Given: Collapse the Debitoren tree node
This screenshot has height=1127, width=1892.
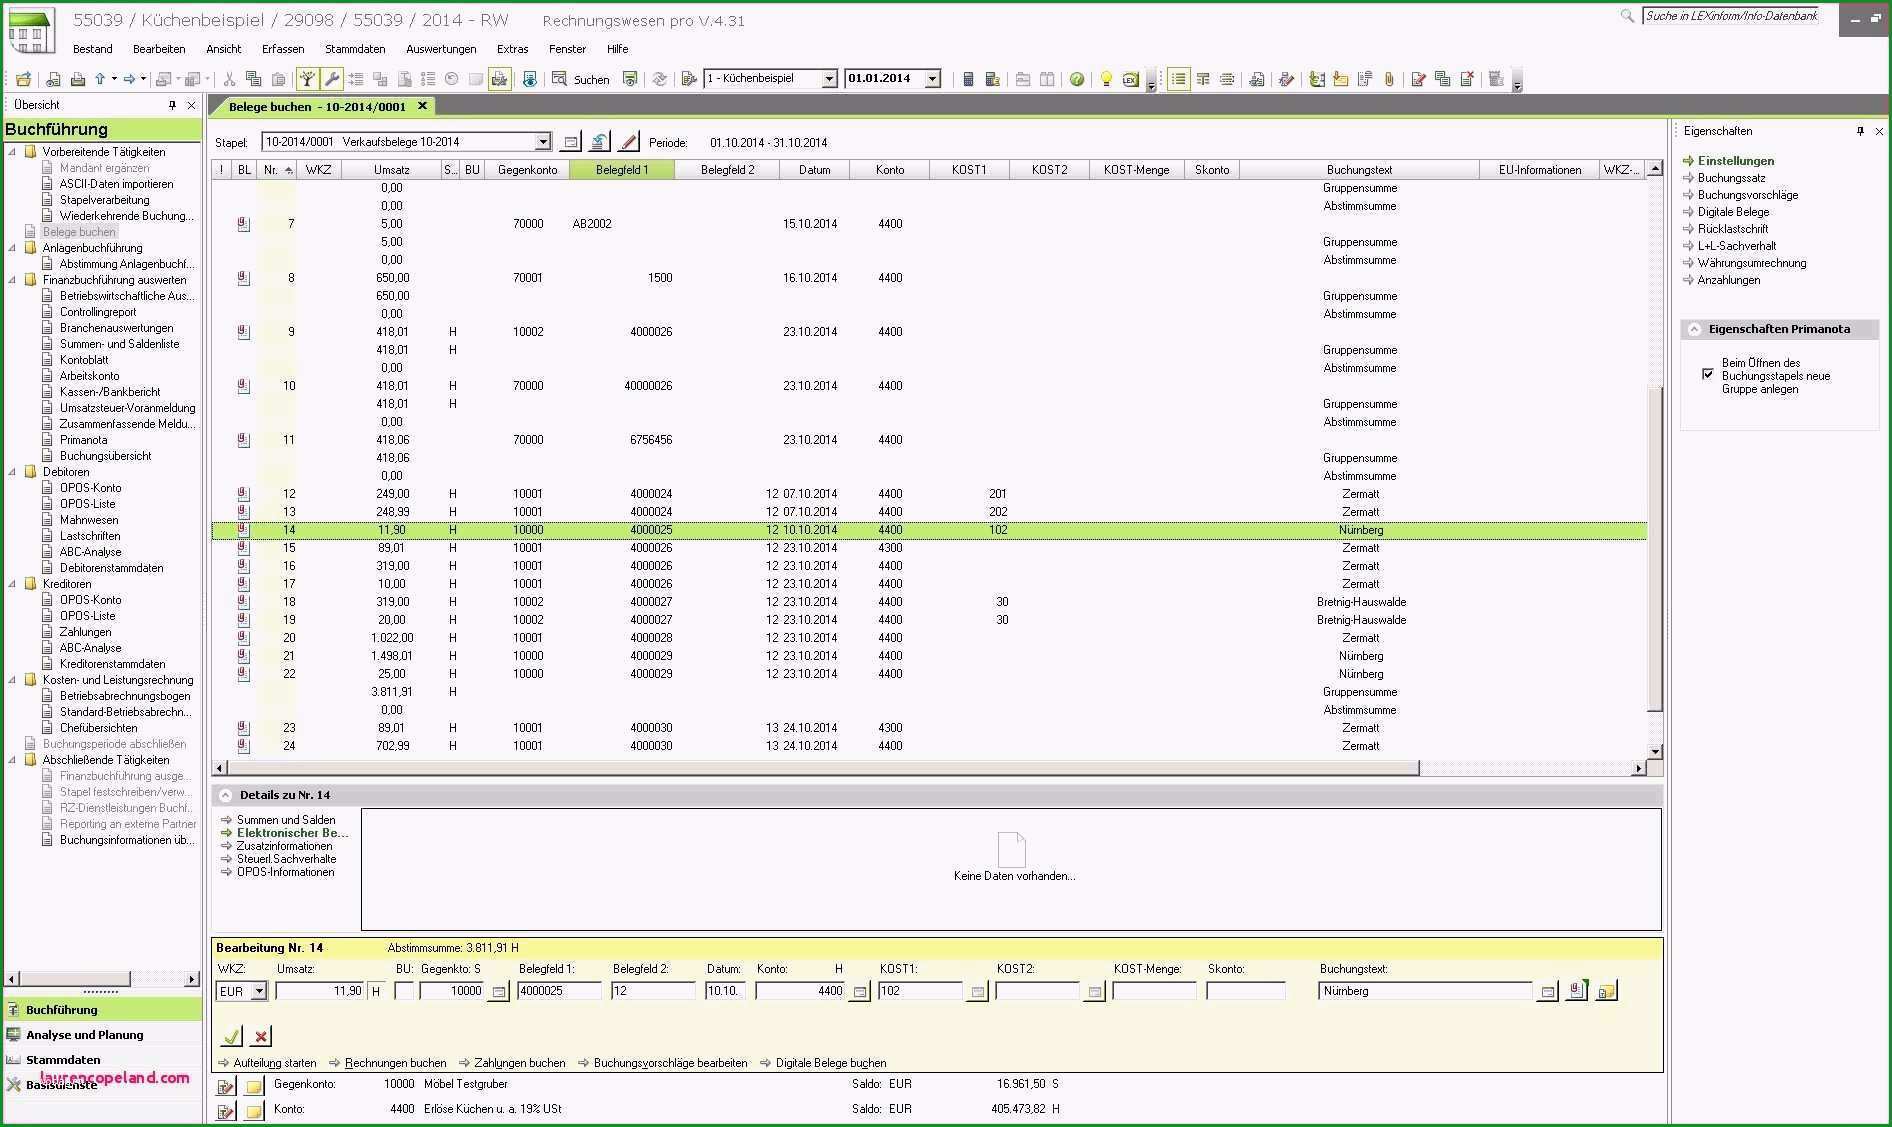Looking at the screenshot, I should click(13, 472).
